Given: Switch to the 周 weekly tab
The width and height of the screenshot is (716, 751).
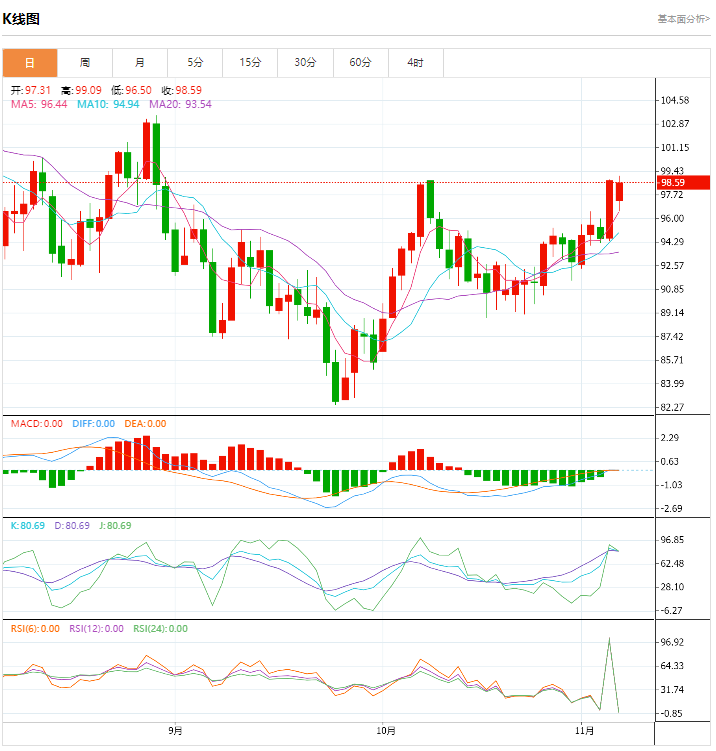Looking at the screenshot, I should tap(85, 63).
